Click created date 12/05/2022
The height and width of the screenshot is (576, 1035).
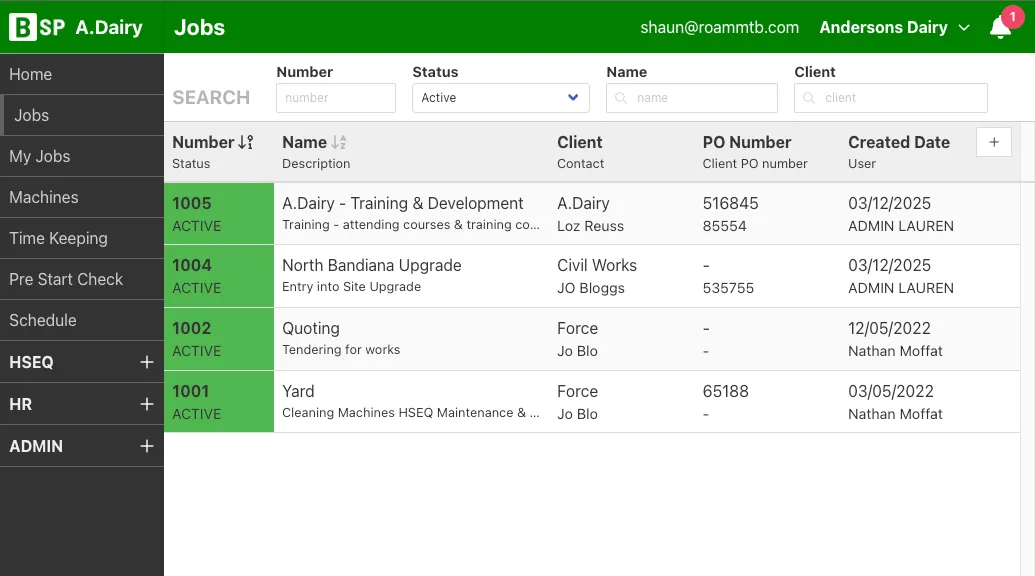[889, 328]
